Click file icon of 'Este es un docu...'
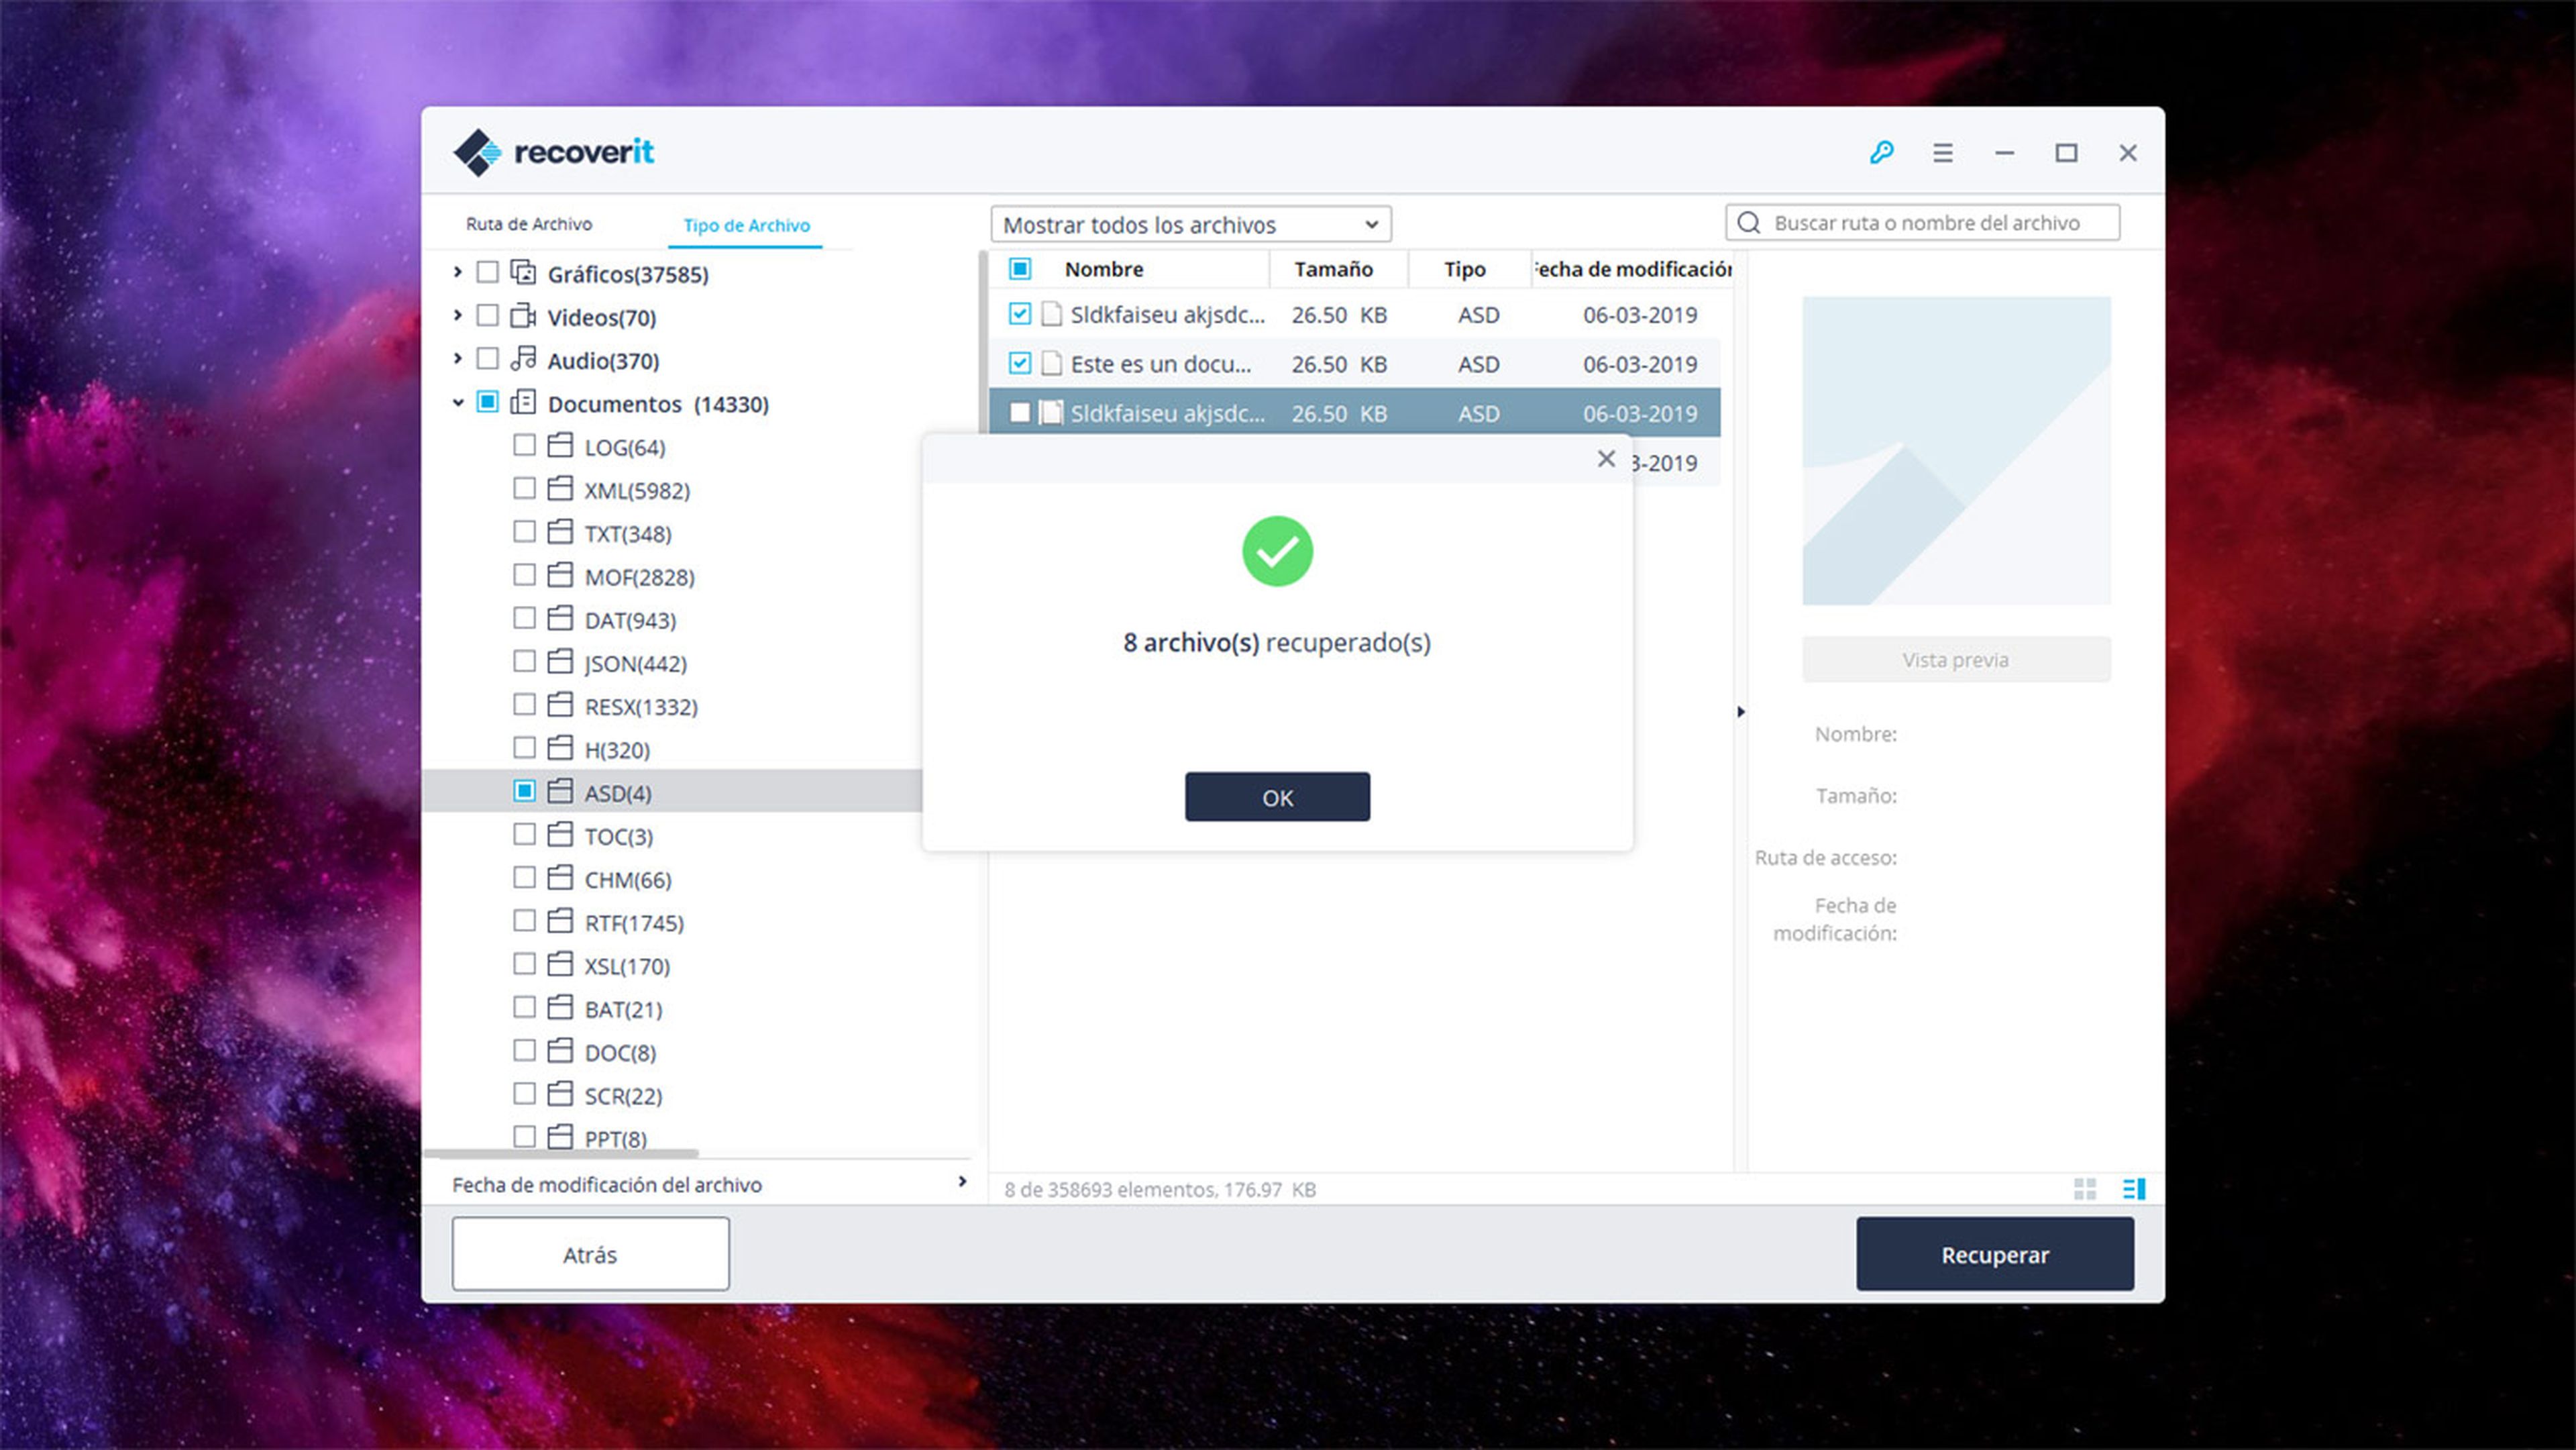The width and height of the screenshot is (2576, 1450). click(x=1051, y=363)
